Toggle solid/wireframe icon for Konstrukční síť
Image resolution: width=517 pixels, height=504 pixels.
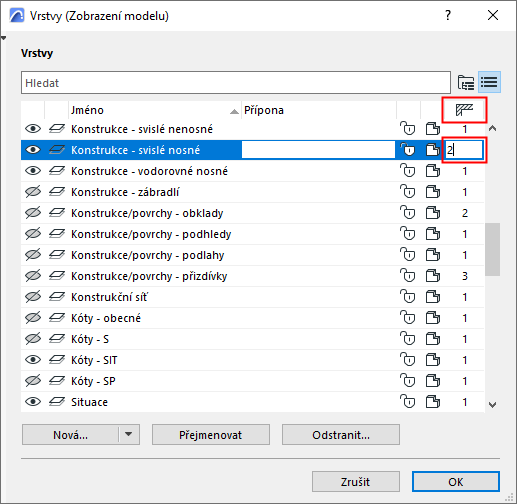coord(433,297)
